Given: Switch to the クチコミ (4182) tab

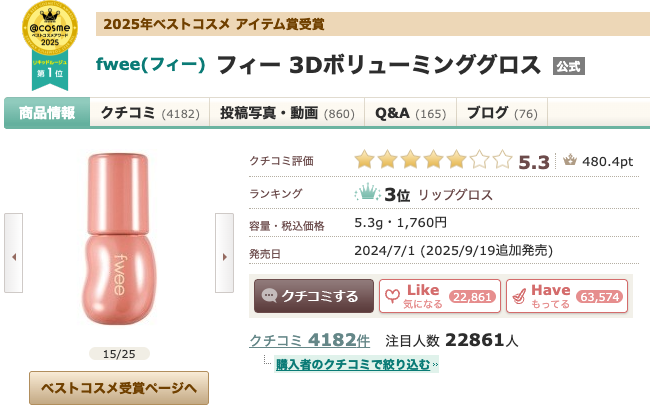Looking at the screenshot, I should (x=149, y=113).
